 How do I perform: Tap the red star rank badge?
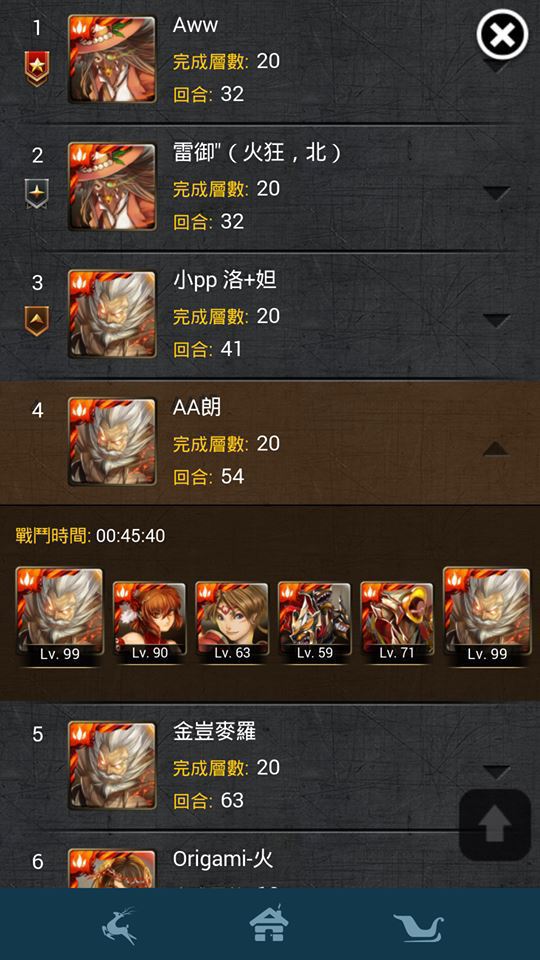click(x=37, y=68)
